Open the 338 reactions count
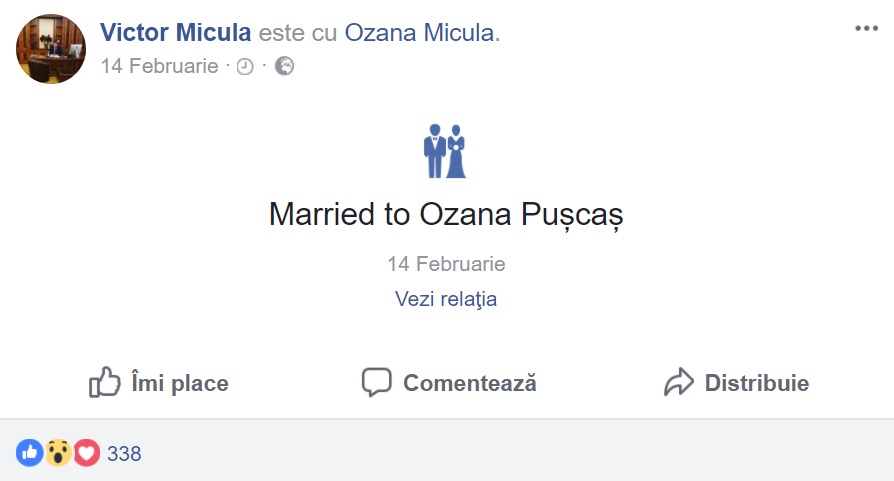Image resolution: width=894 pixels, height=481 pixels. (x=124, y=454)
